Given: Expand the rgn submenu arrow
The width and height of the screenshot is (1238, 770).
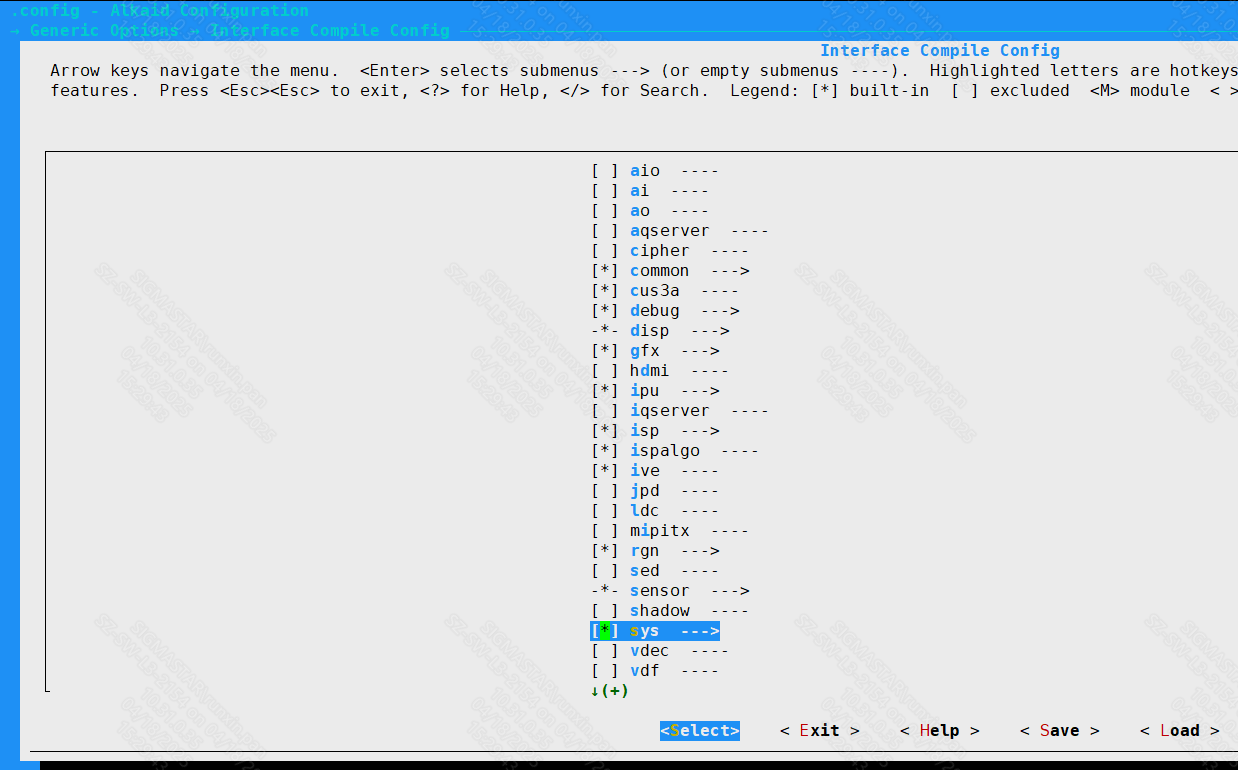Looking at the screenshot, I should 700,551.
